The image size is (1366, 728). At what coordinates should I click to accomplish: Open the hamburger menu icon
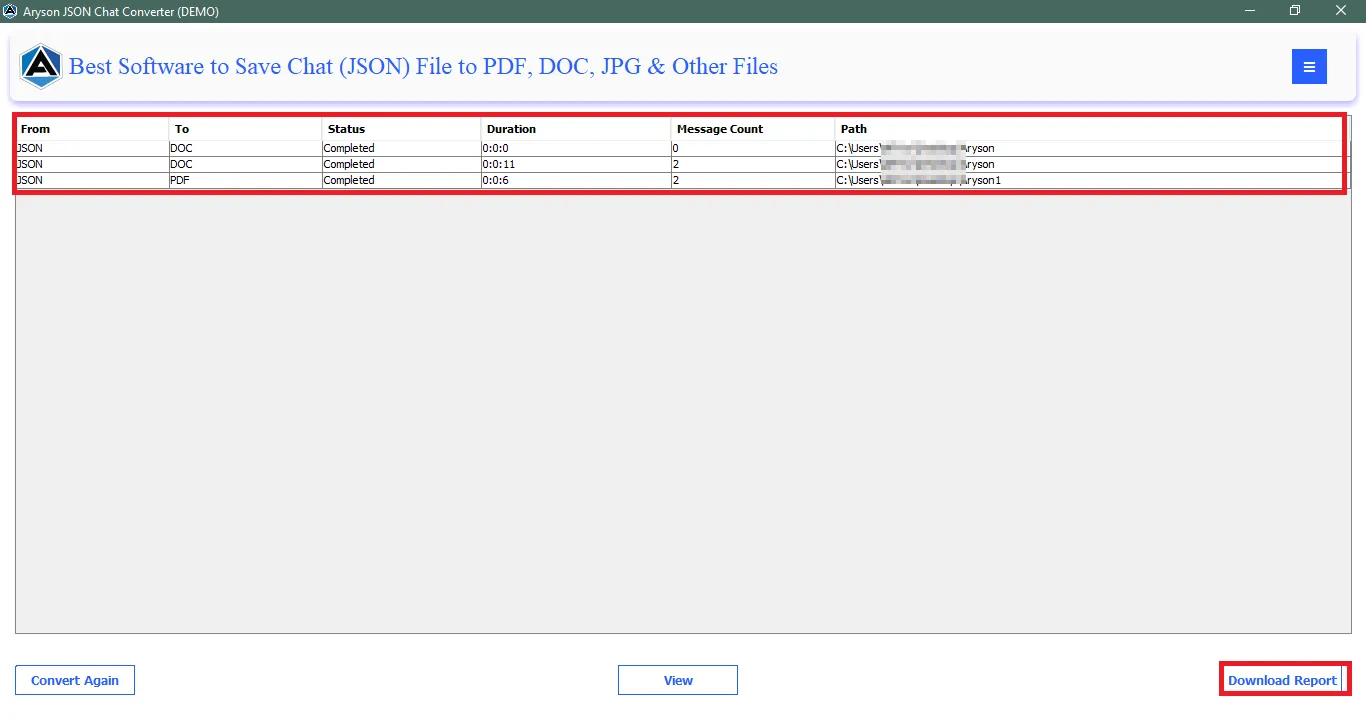pyautogui.click(x=1309, y=67)
